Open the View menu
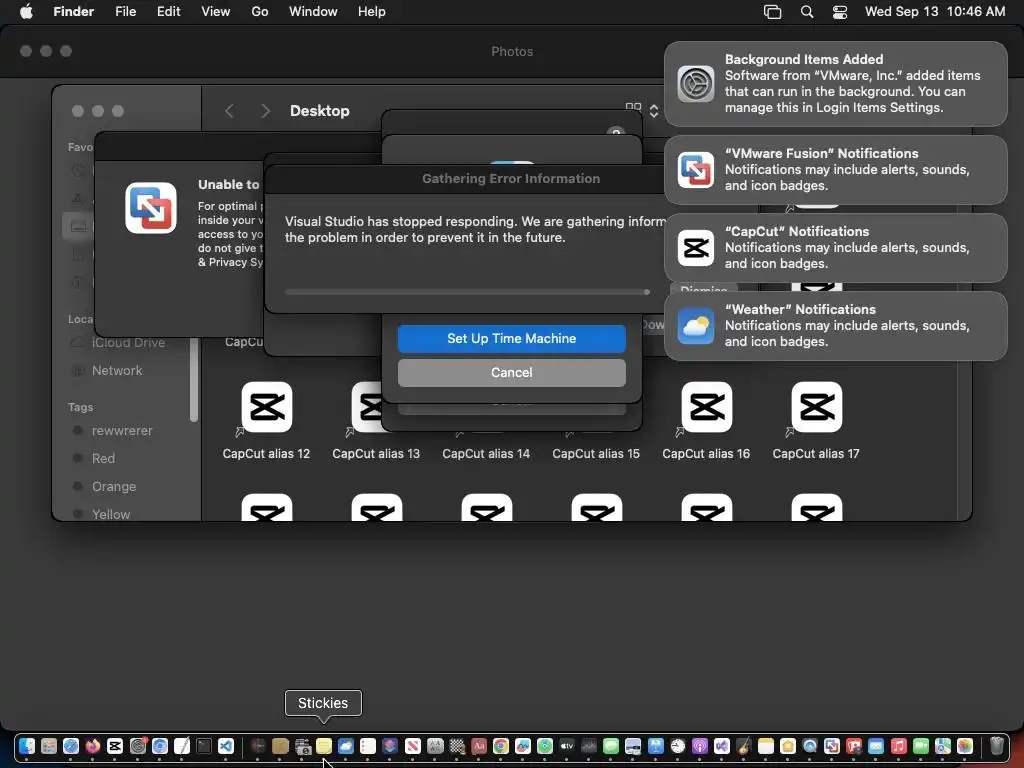Screen dimensions: 1024x768 pyautogui.click(x=216, y=12)
